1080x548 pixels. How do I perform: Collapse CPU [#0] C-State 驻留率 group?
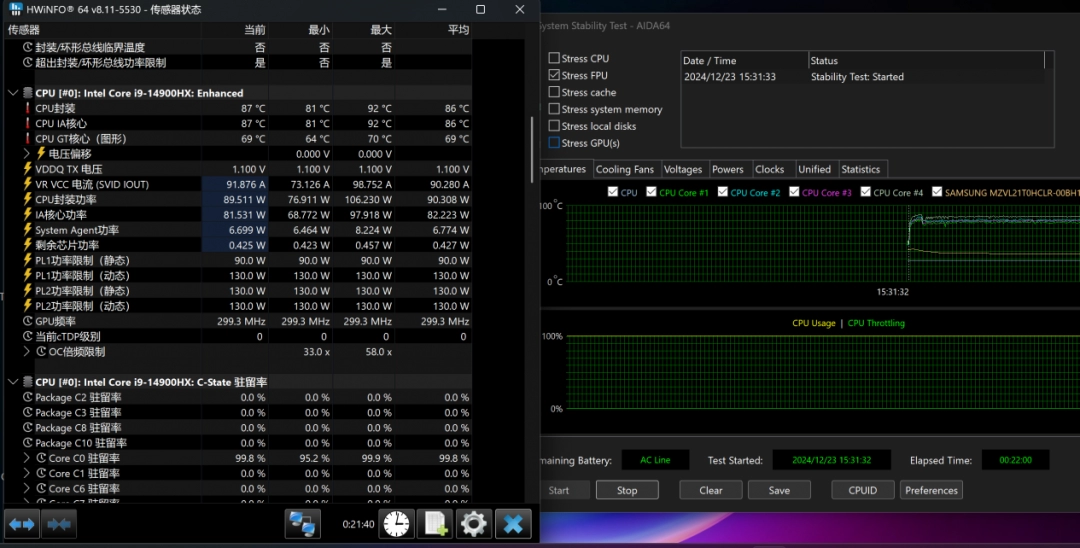[13, 381]
